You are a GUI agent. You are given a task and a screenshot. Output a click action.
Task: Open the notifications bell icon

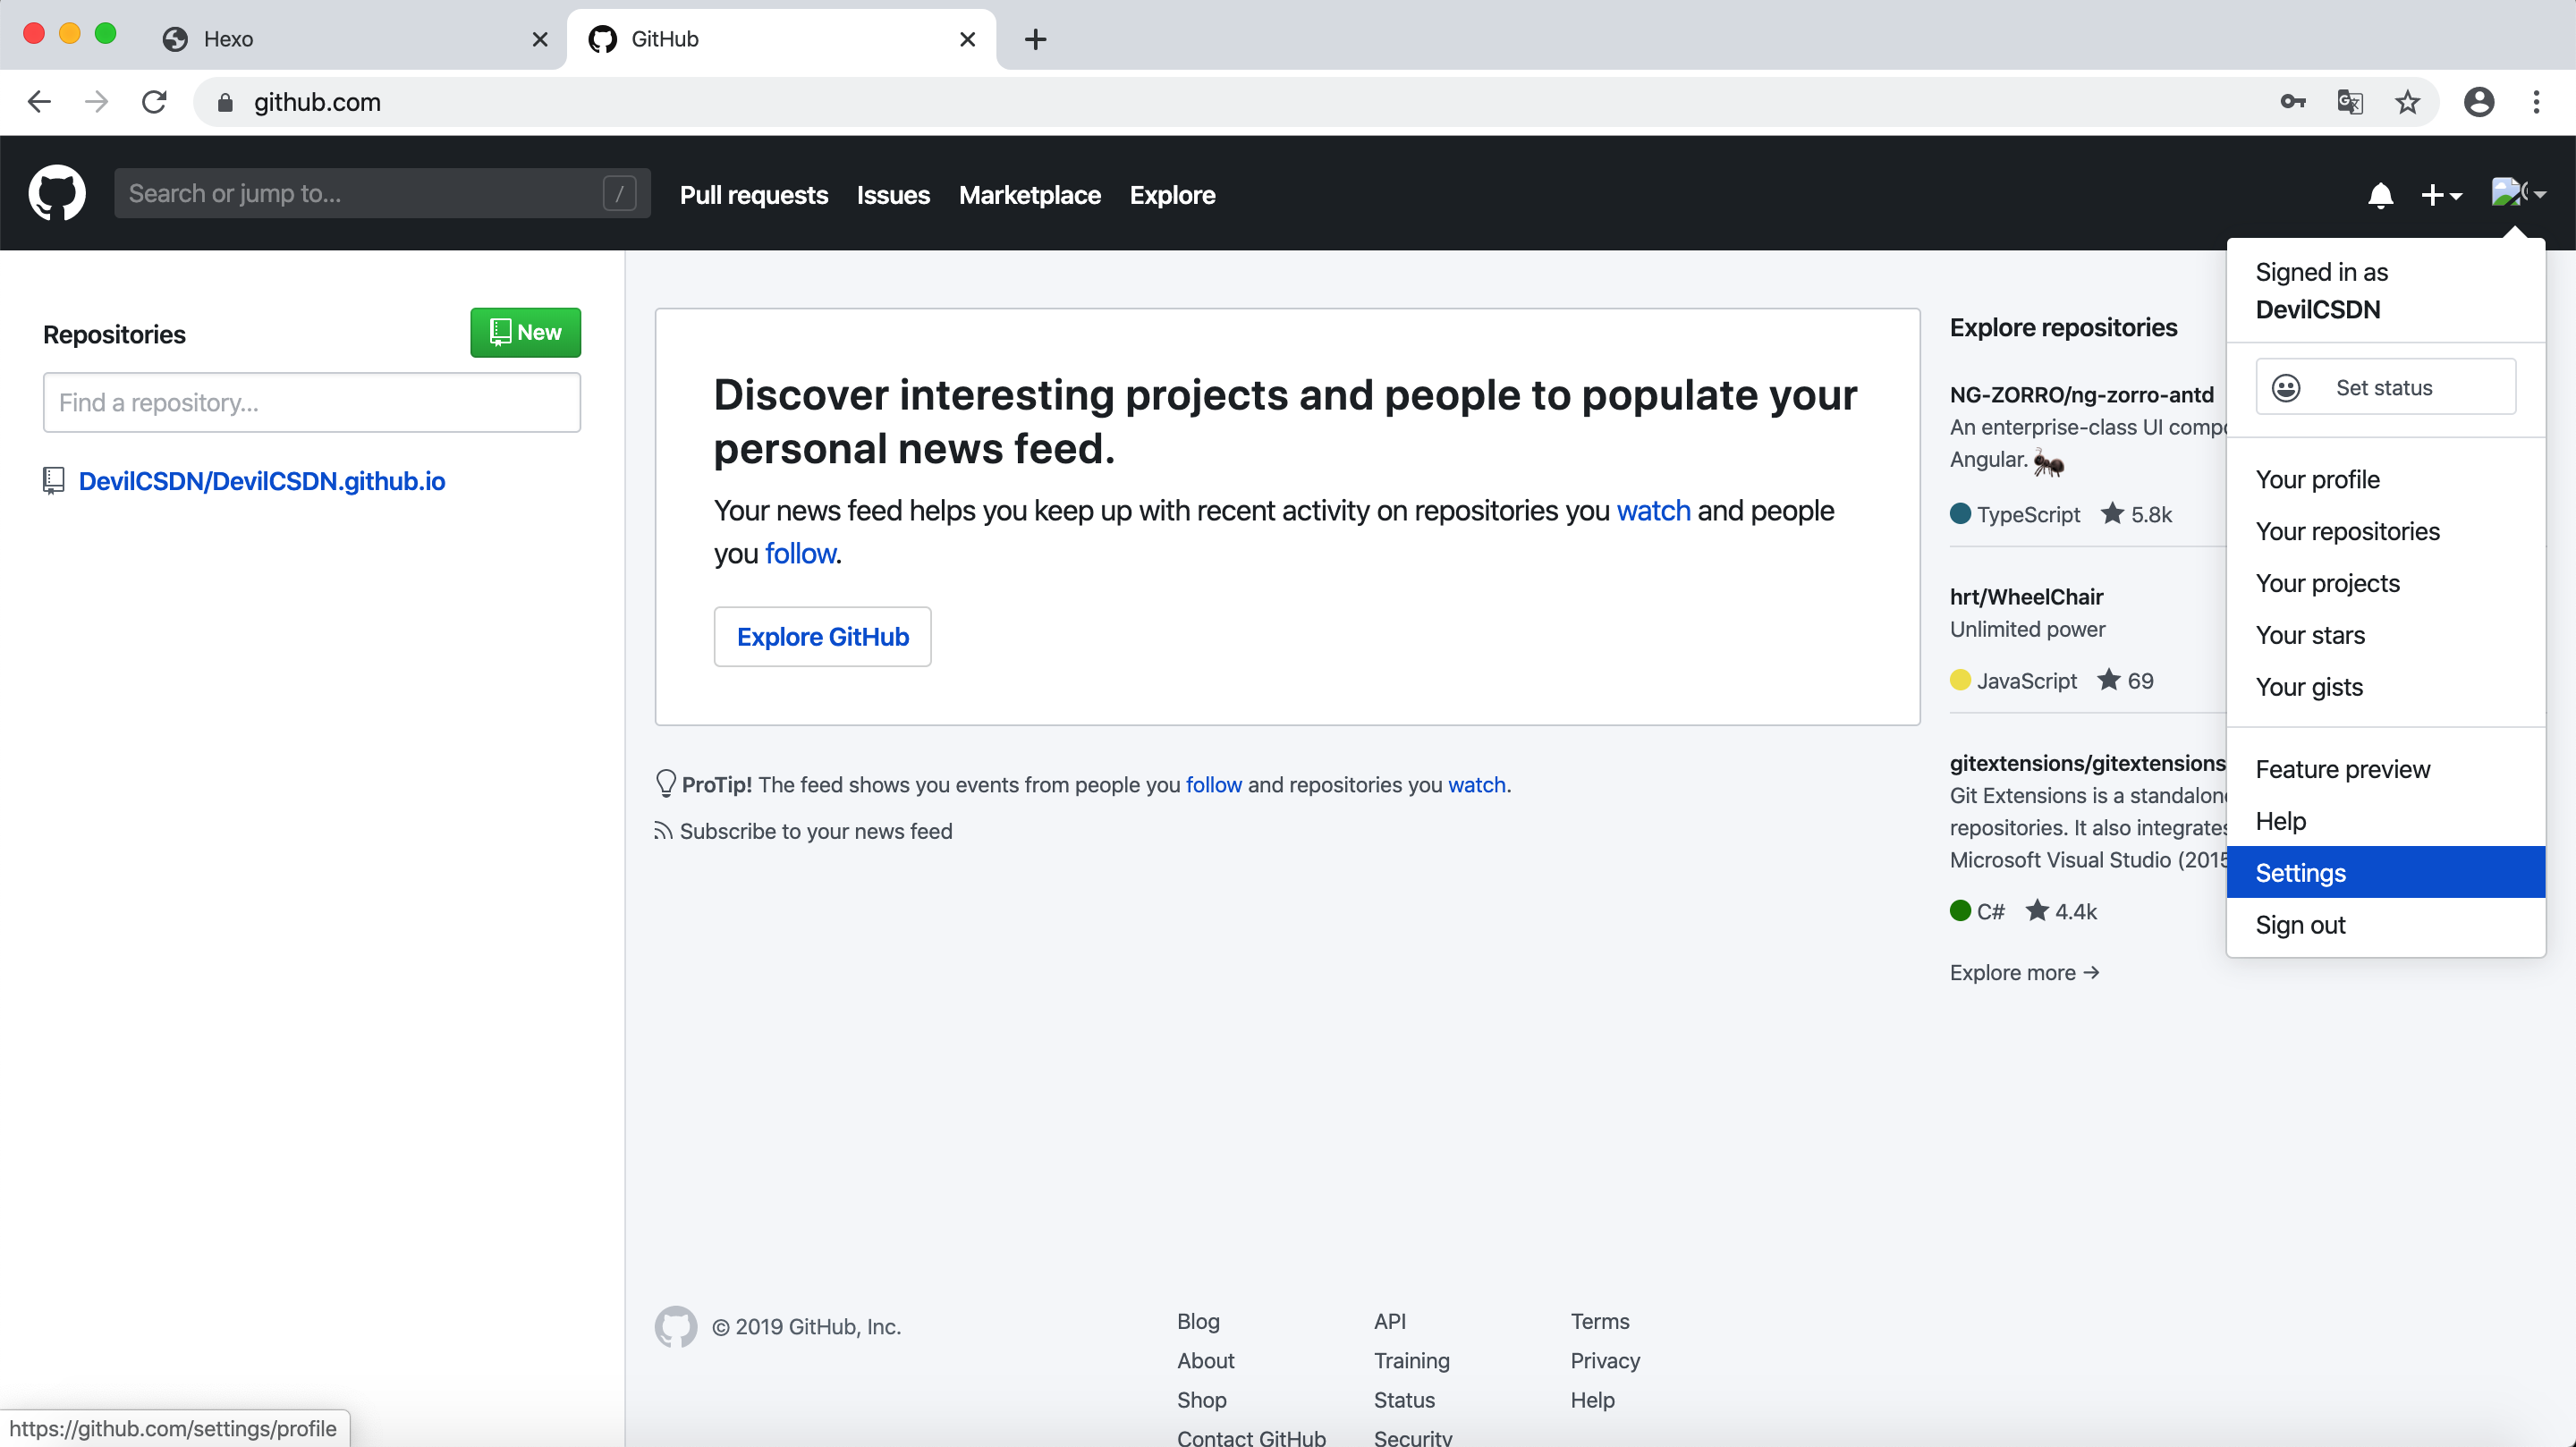[2380, 195]
